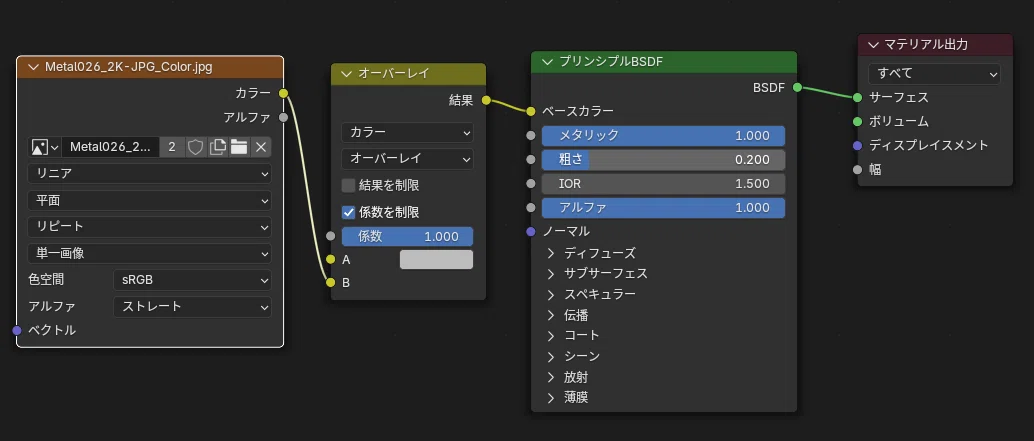Image resolution: width=1034 pixels, height=441 pixels.
Task: Click the 粗さ 0.200 slider
Action: point(663,160)
